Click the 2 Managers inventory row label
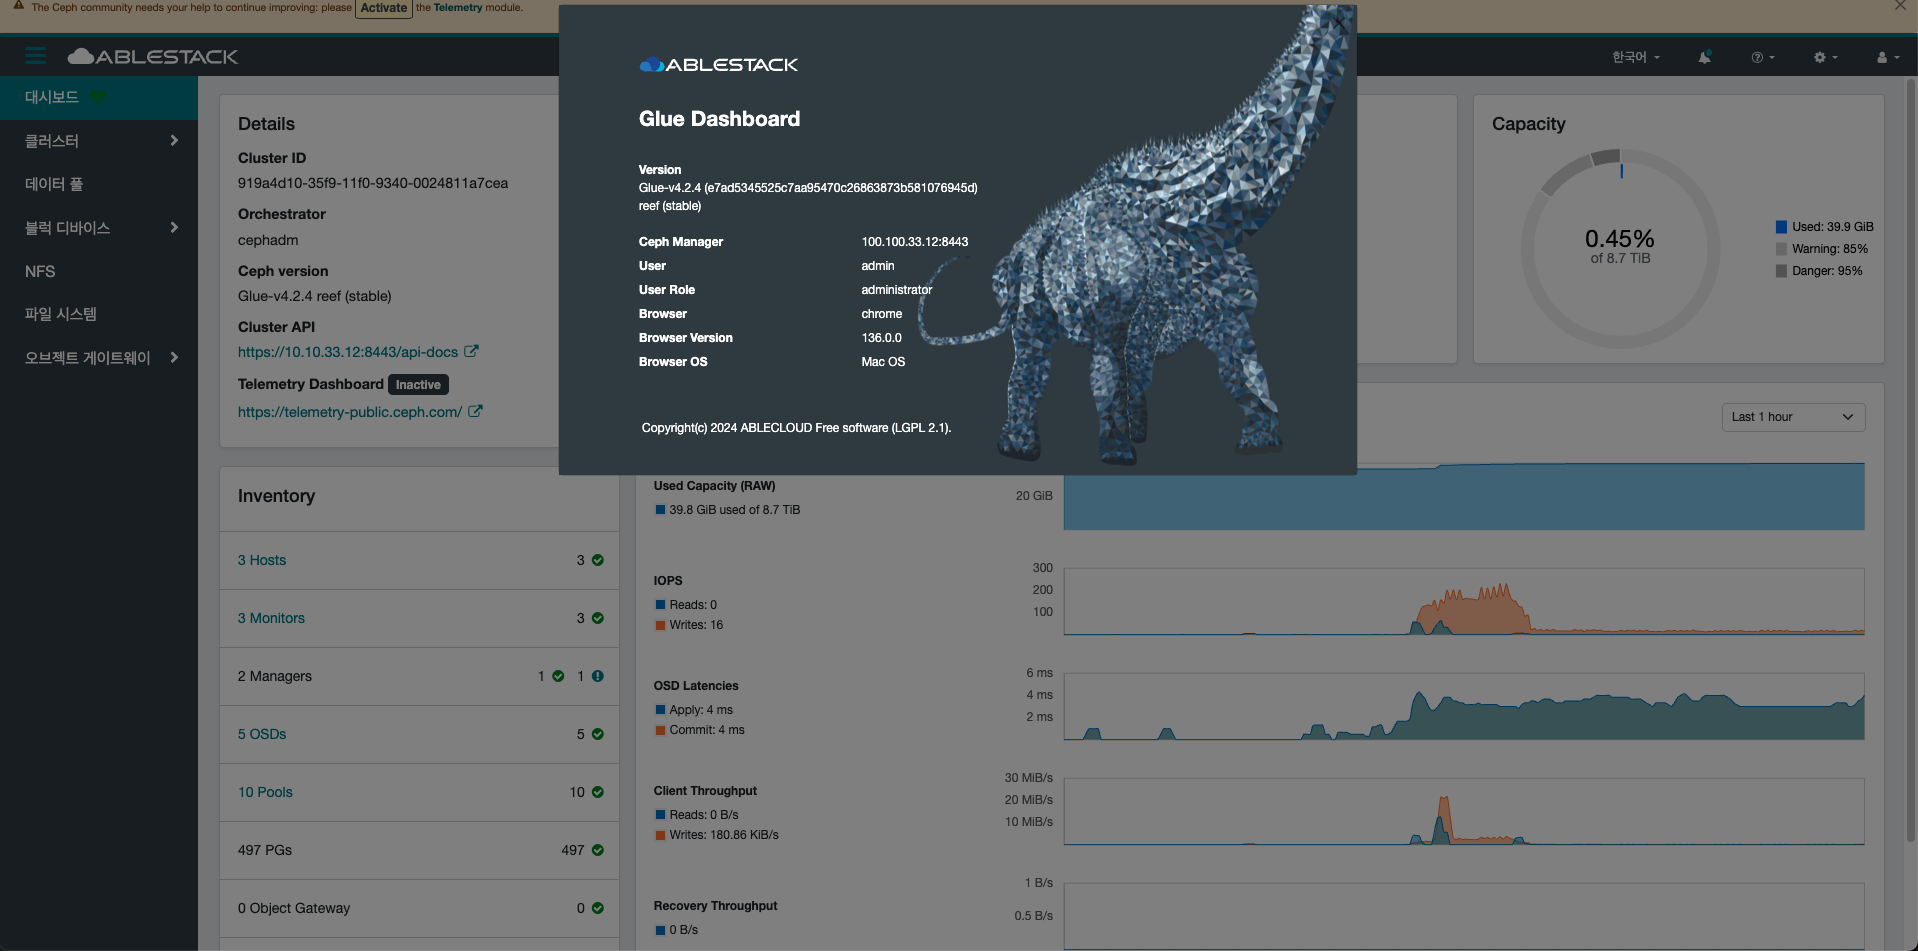This screenshot has width=1918, height=951. tap(275, 676)
